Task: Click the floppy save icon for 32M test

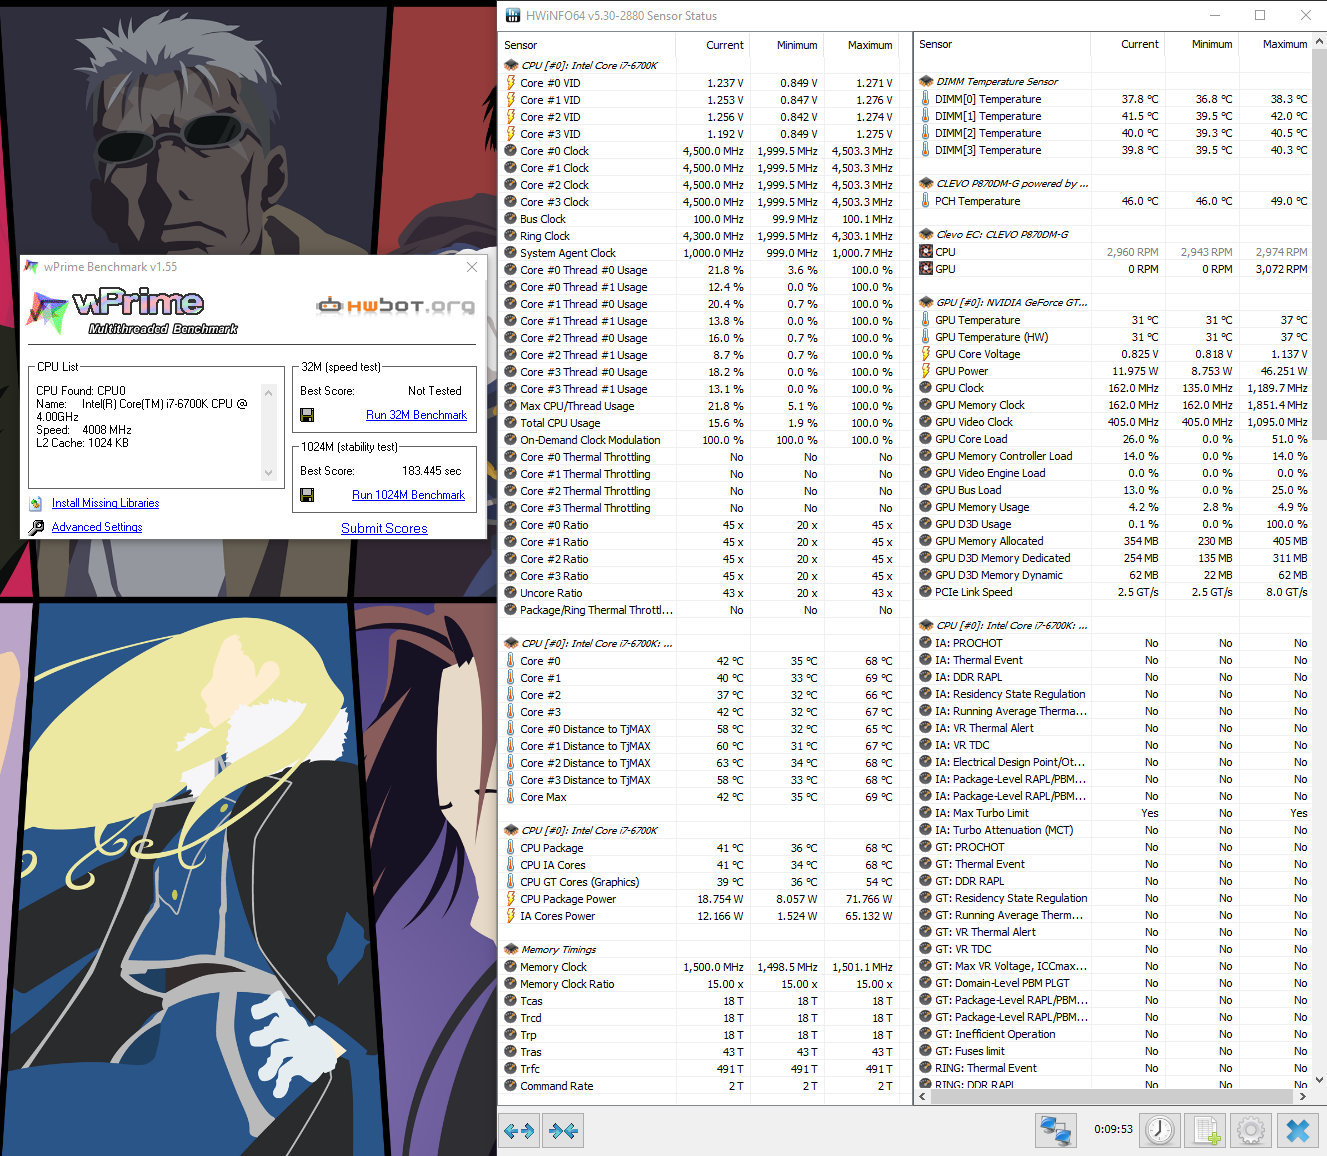Action: click(x=307, y=415)
